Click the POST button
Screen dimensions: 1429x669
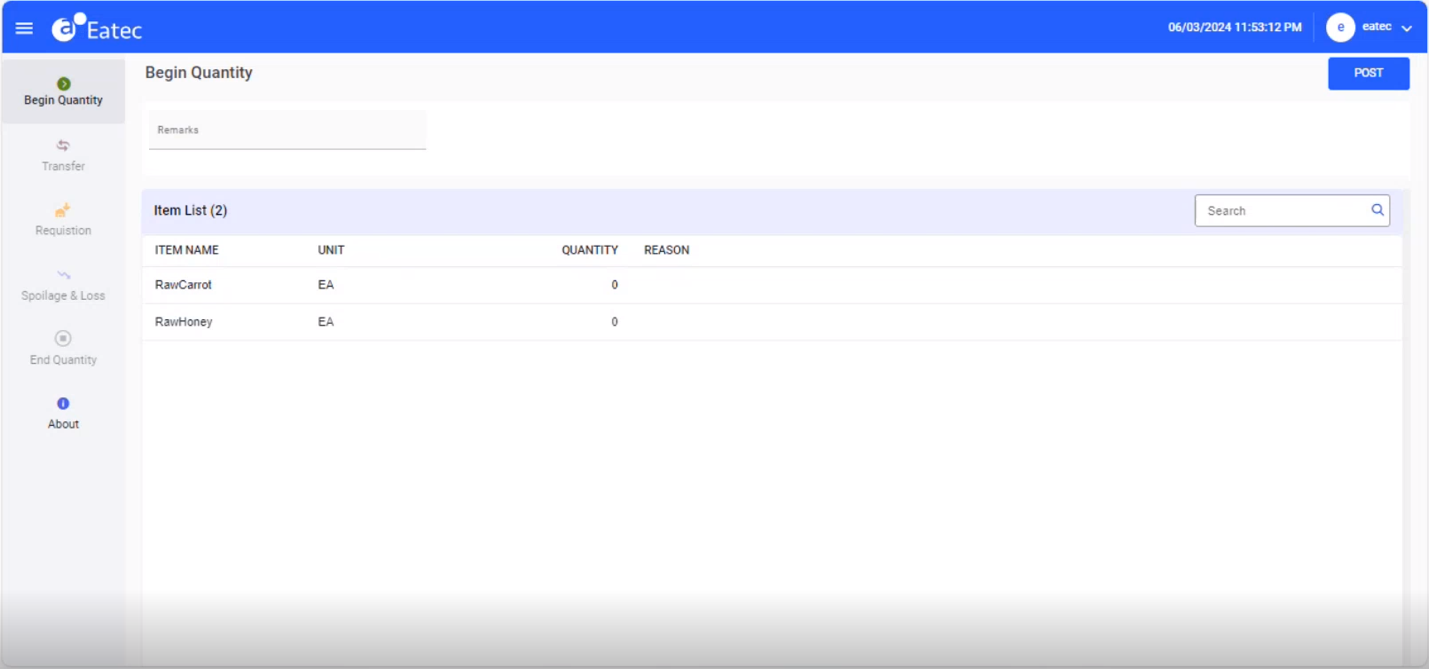pos(1368,73)
